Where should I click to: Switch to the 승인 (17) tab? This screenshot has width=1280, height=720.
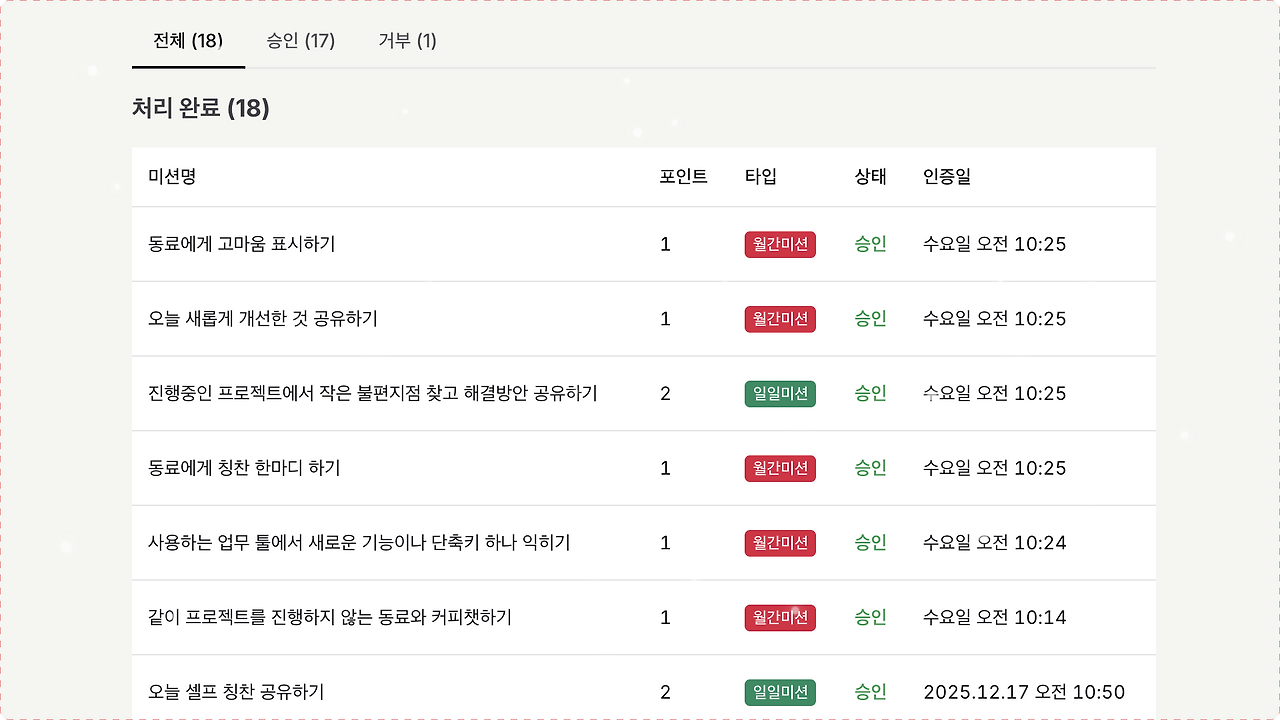coord(302,42)
